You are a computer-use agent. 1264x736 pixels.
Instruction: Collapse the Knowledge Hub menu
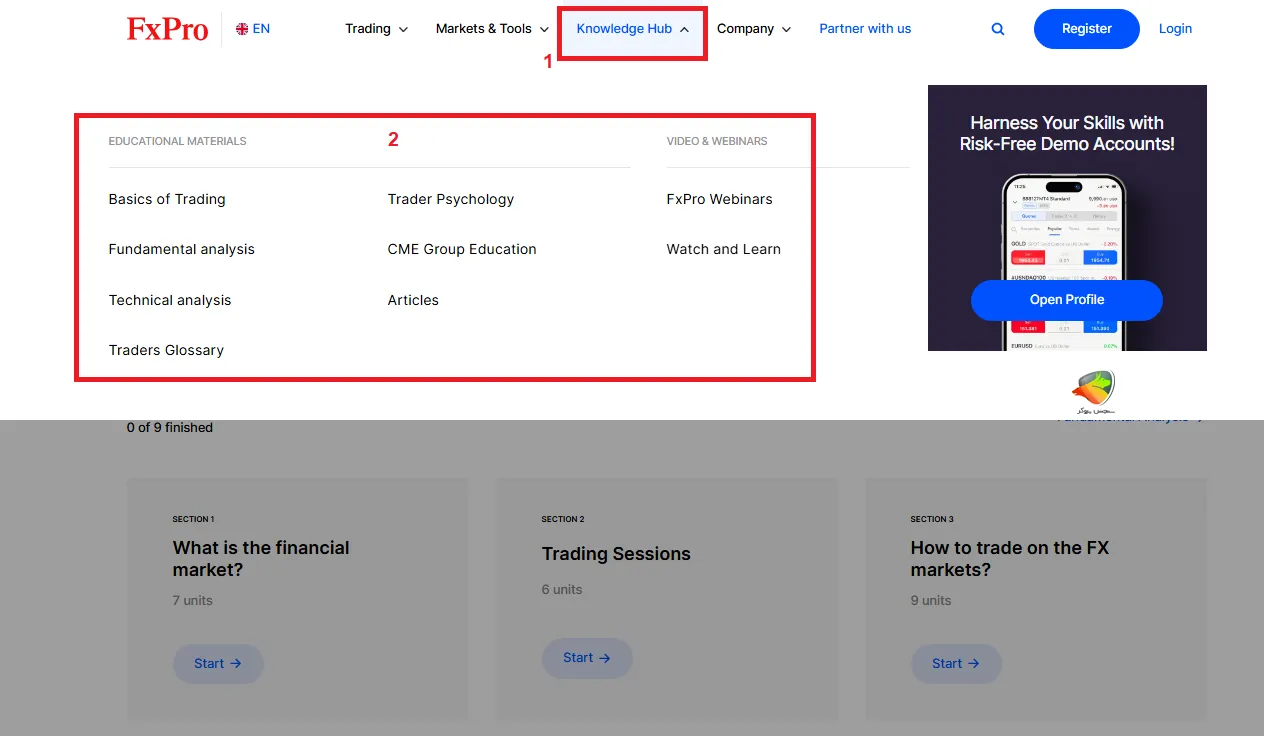coord(632,29)
